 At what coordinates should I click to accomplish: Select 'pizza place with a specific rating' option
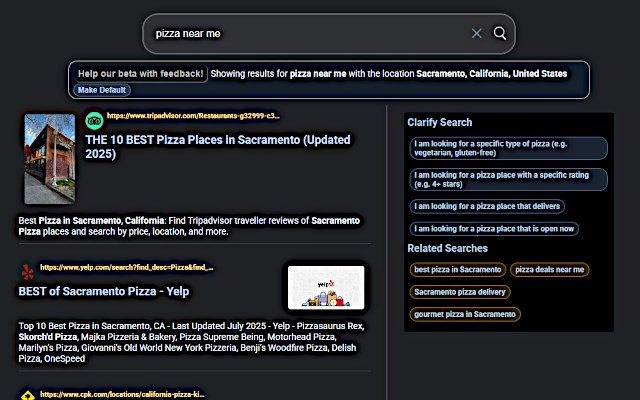[509, 180]
